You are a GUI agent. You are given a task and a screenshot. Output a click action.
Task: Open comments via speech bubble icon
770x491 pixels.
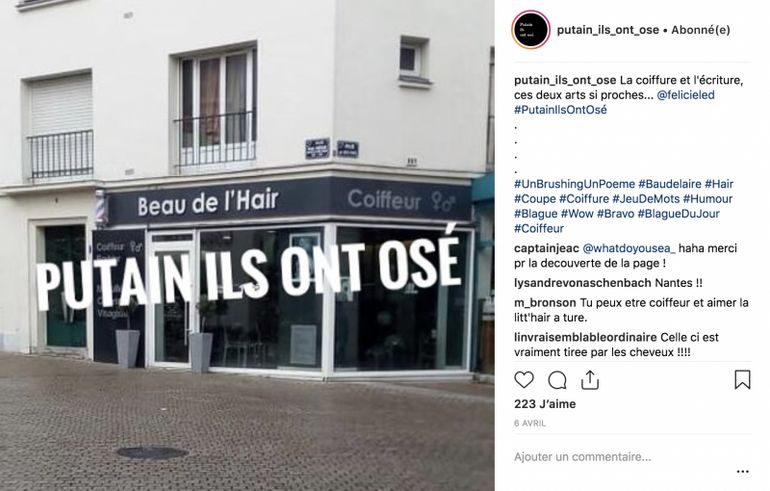point(557,381)
